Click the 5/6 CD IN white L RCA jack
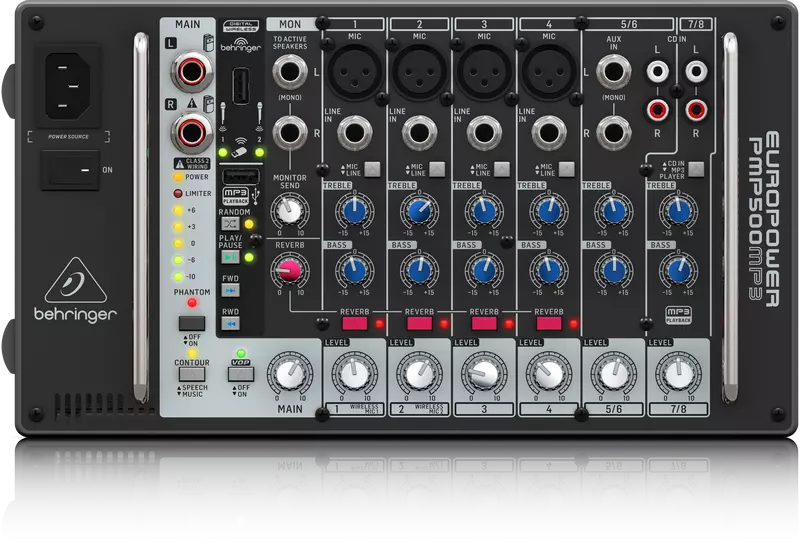 (x=657, y=71)
